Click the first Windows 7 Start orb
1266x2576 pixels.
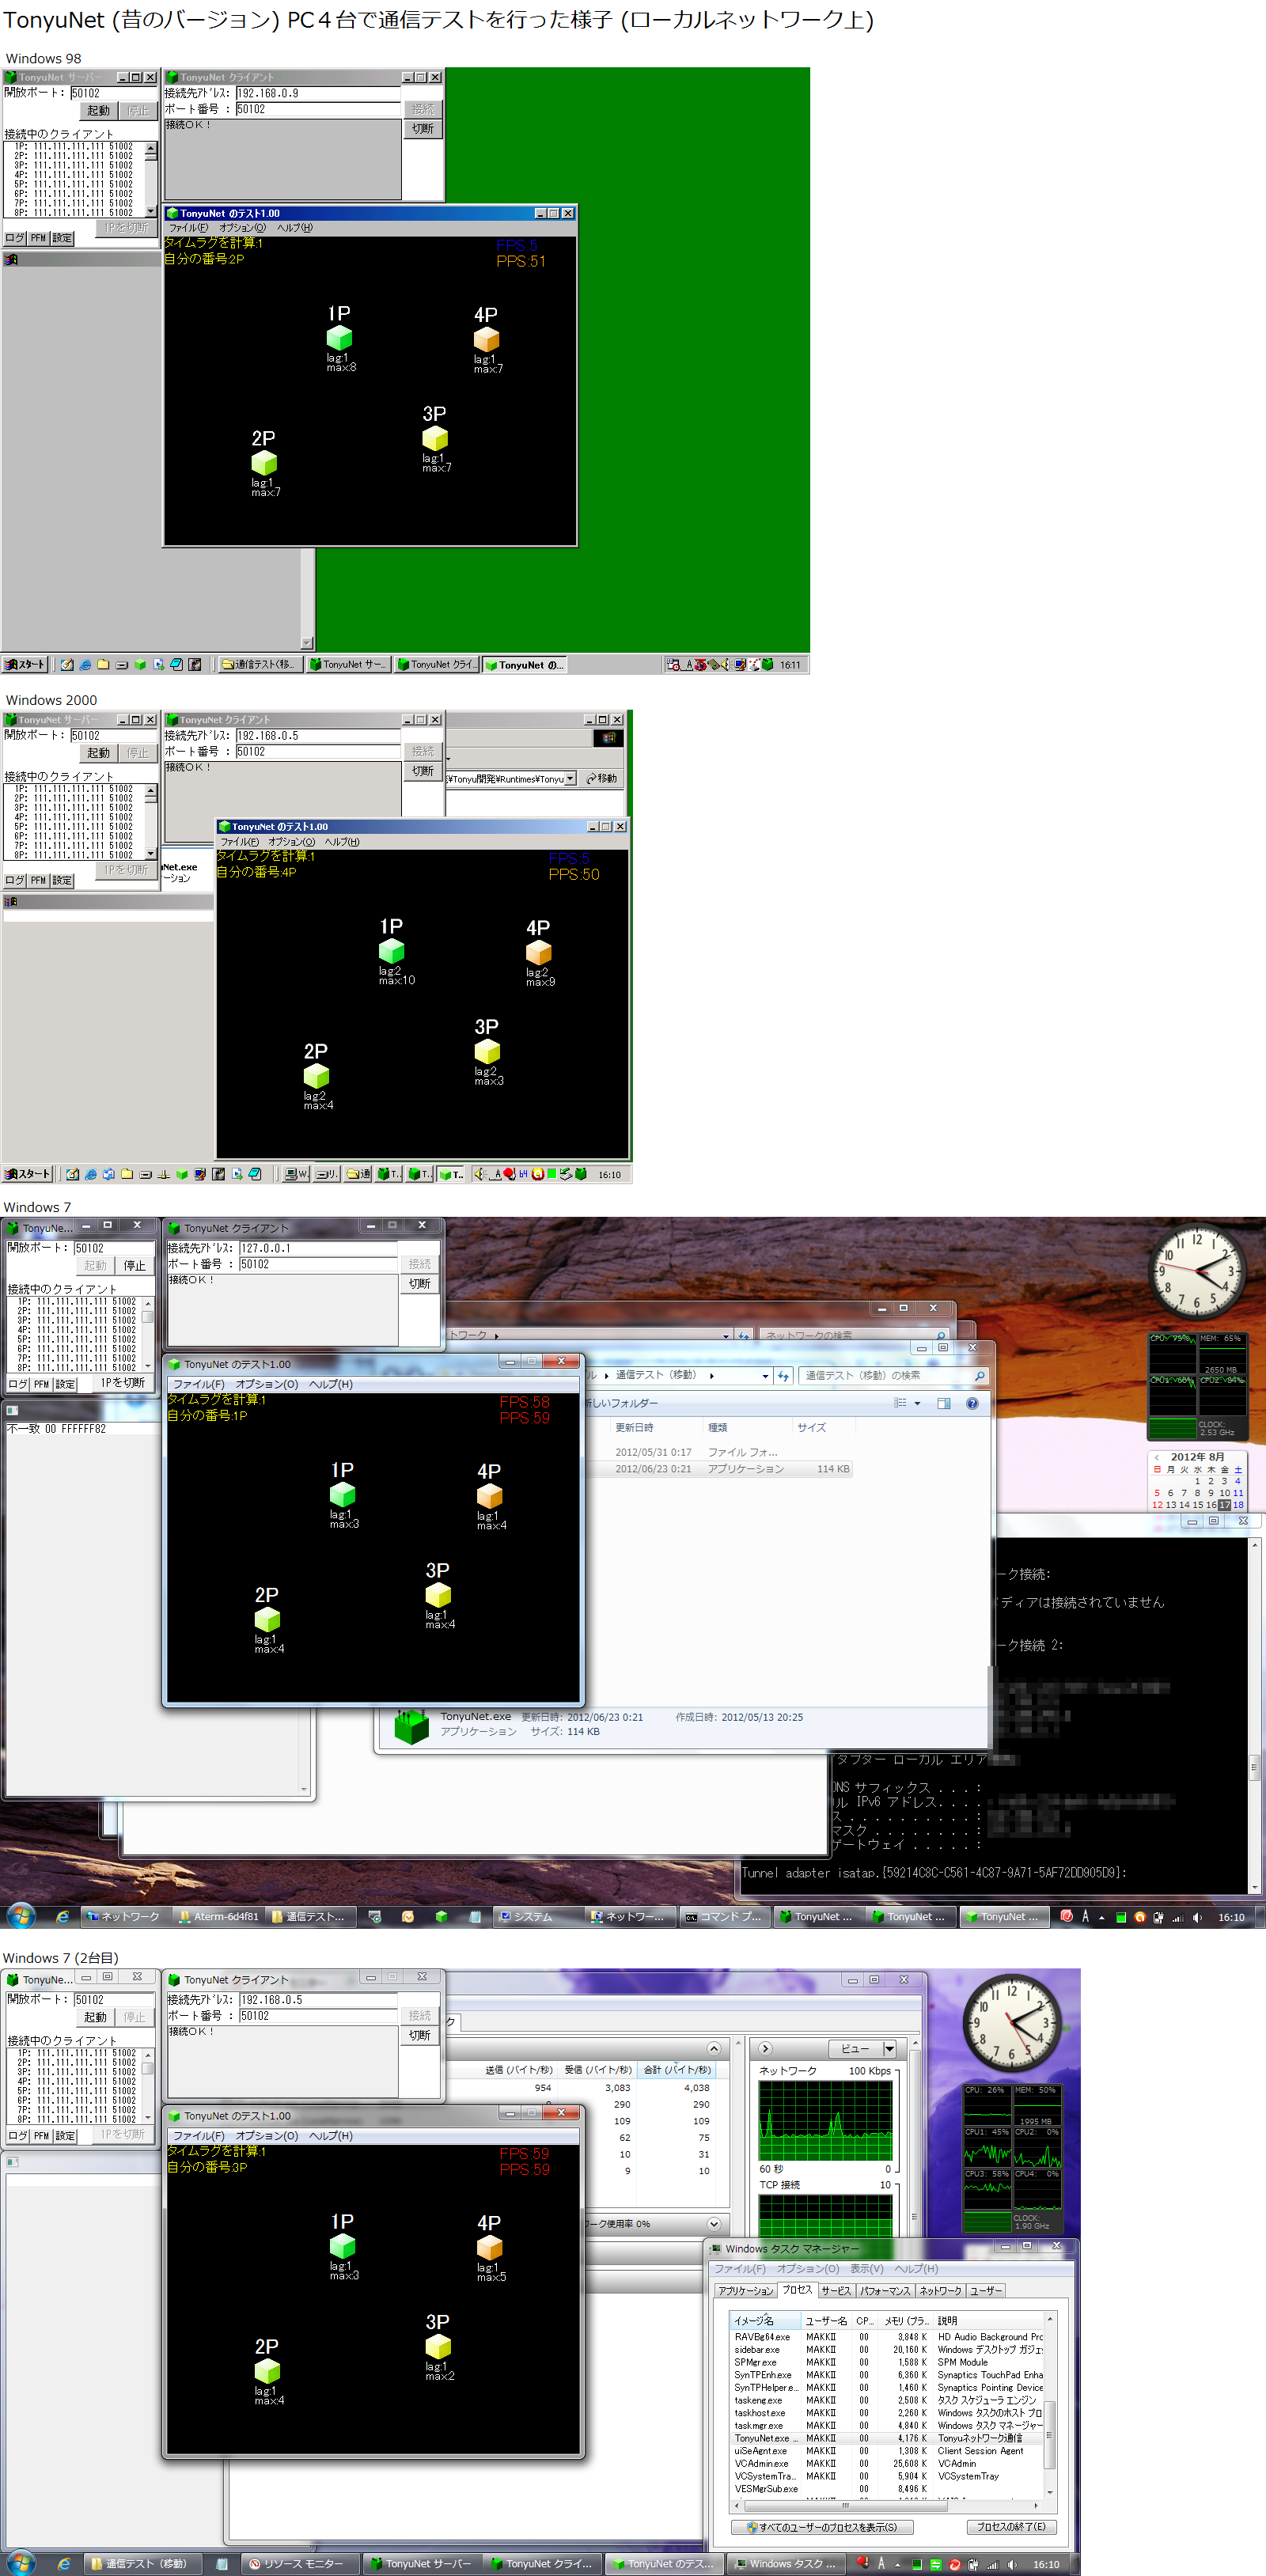21,1916
